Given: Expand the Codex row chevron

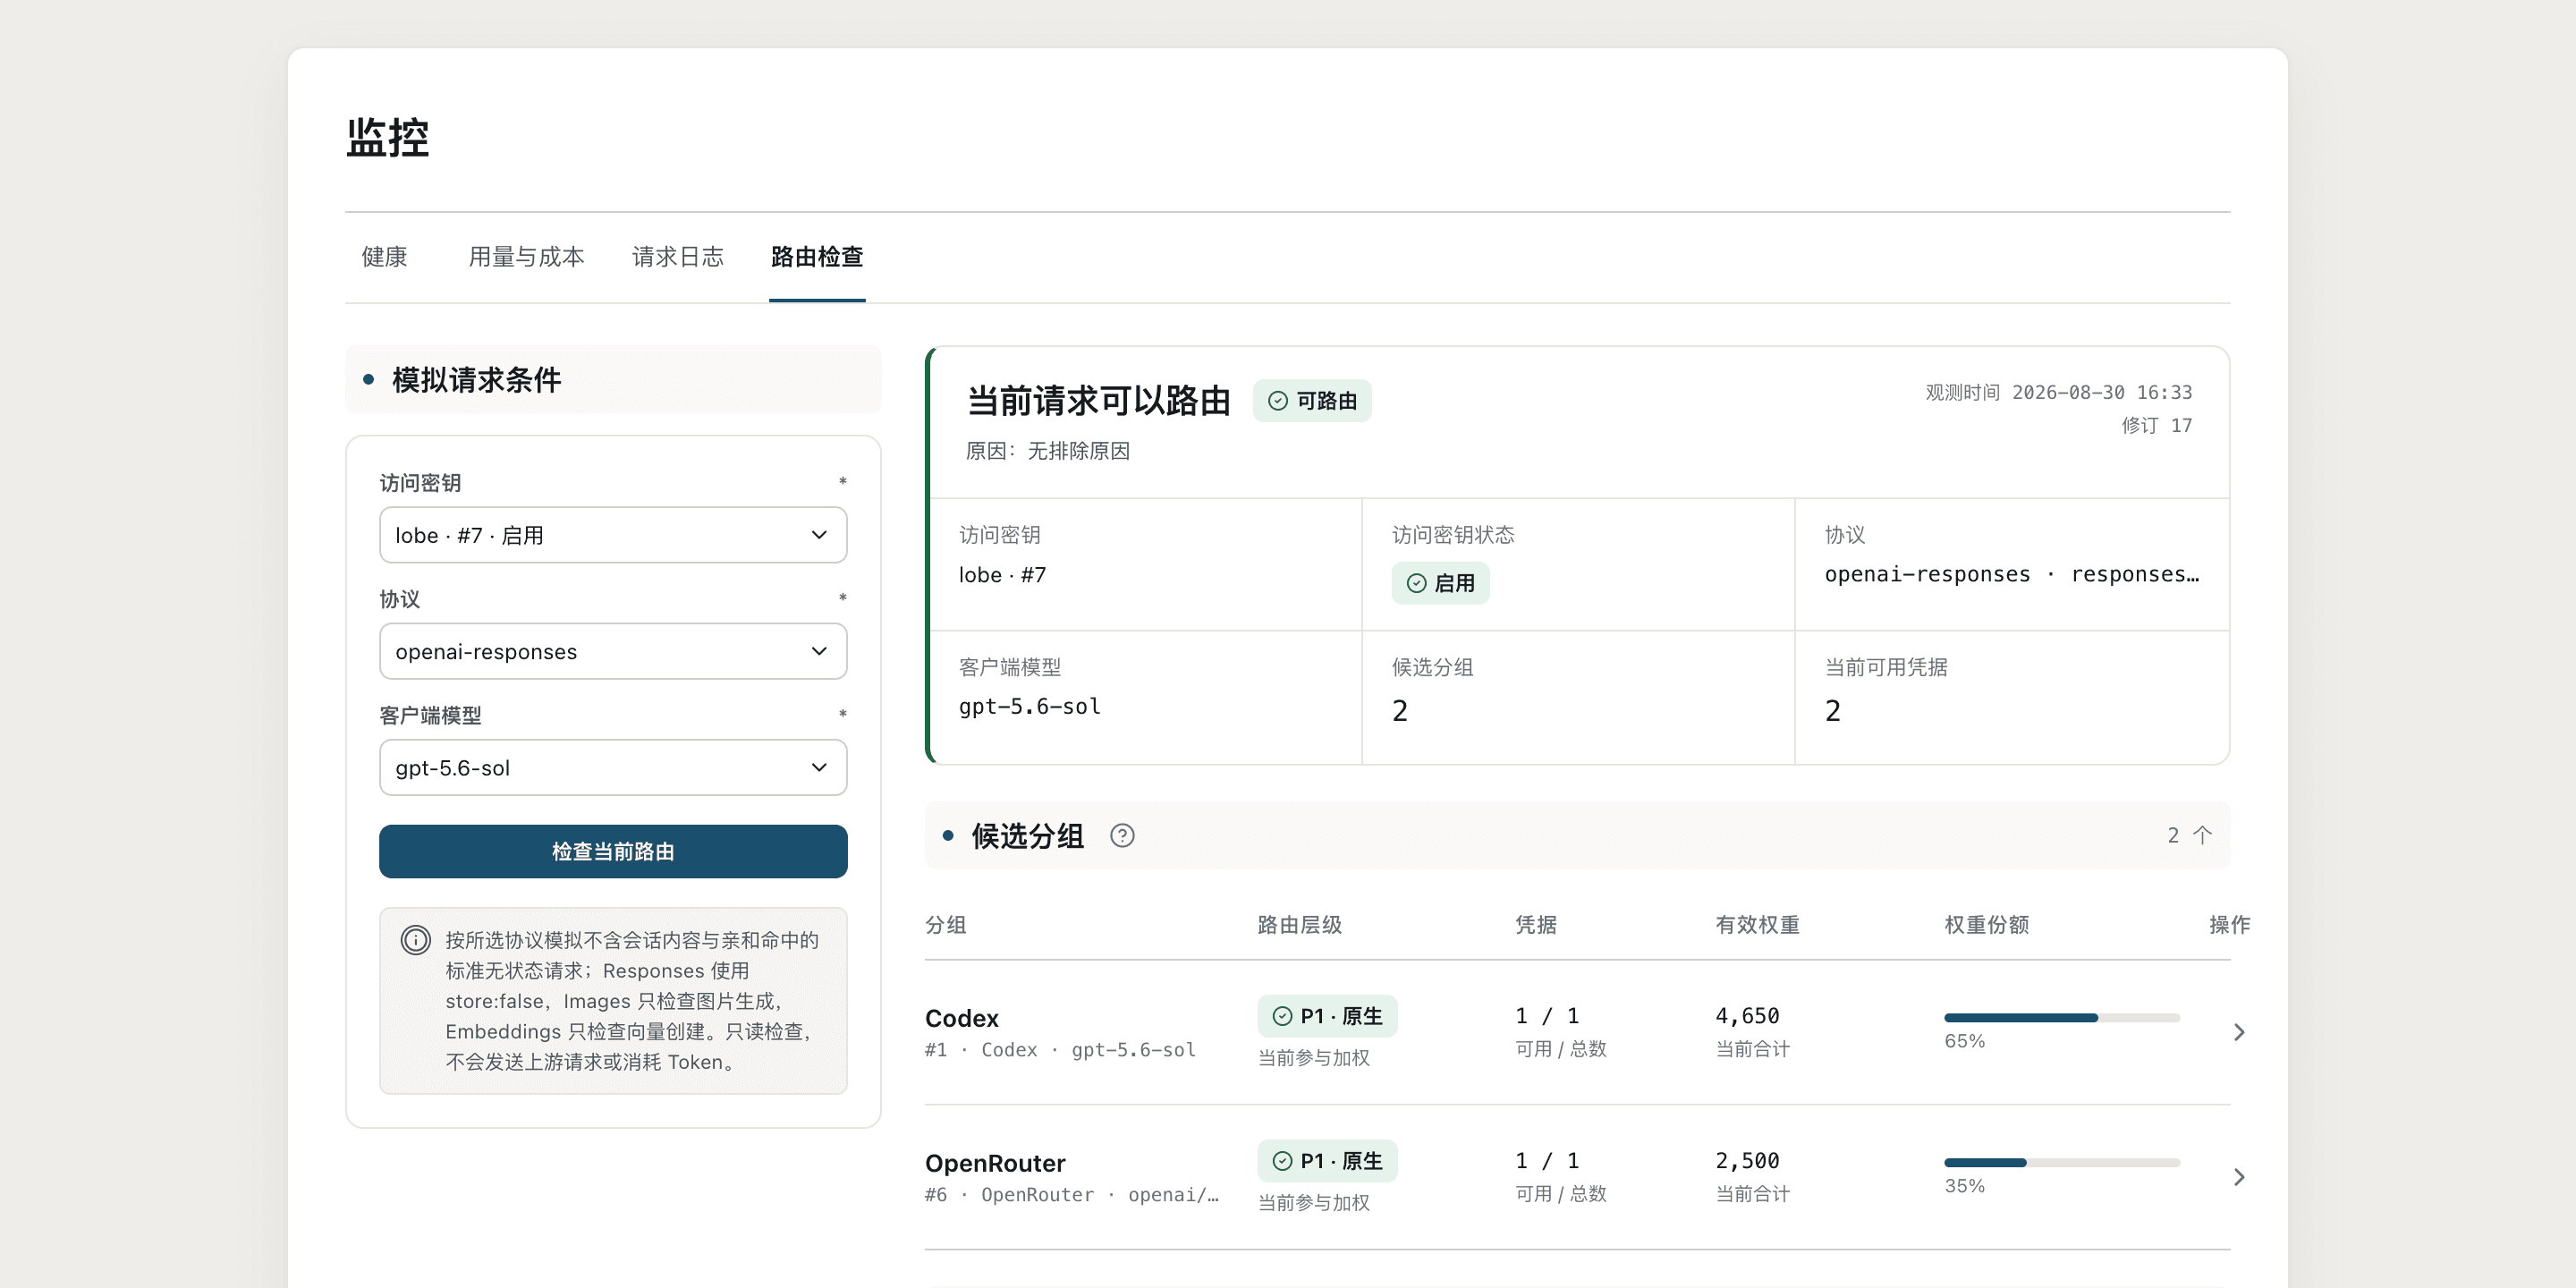Looking at the screenshot, I should click(x=2239, y=1032).
